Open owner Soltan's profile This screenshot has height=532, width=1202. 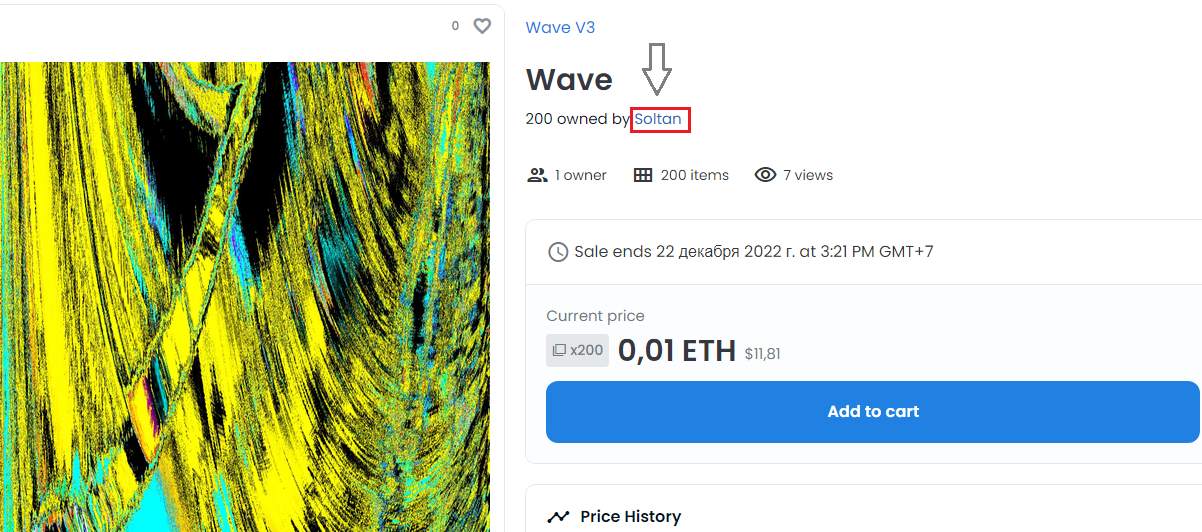point(658,119)
